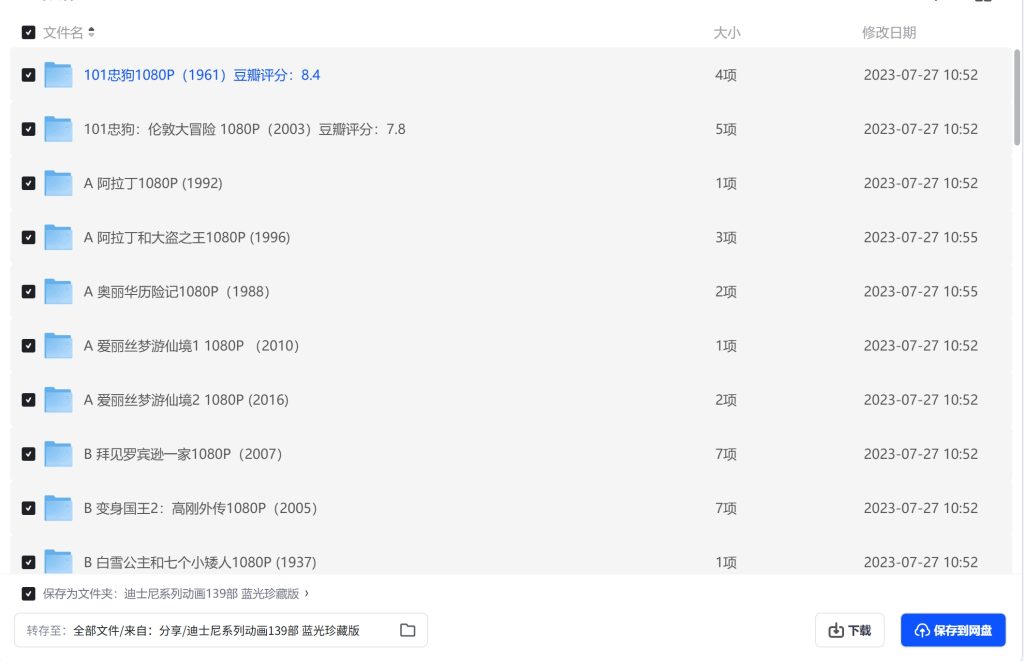The height and width of the screenshot is (661, 1024).
Task: Click 5项 size in 伦敦大冒险 row
Action: 726,129
